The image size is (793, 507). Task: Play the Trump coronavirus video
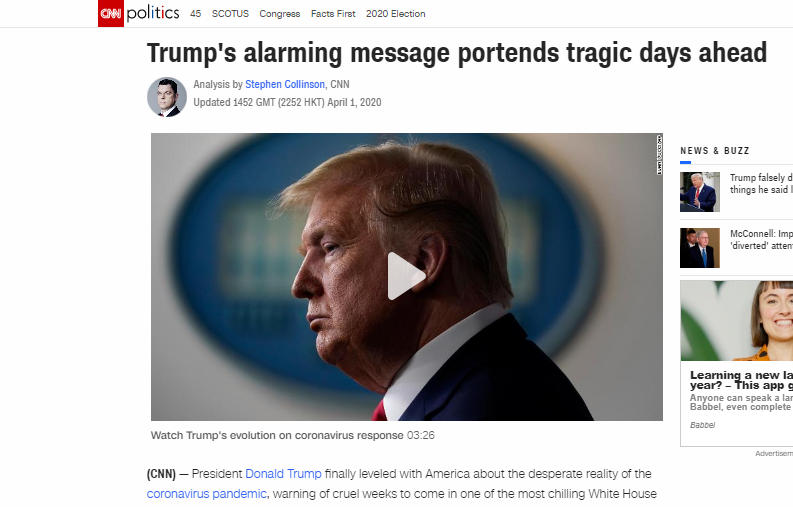(x=406, y=276)
